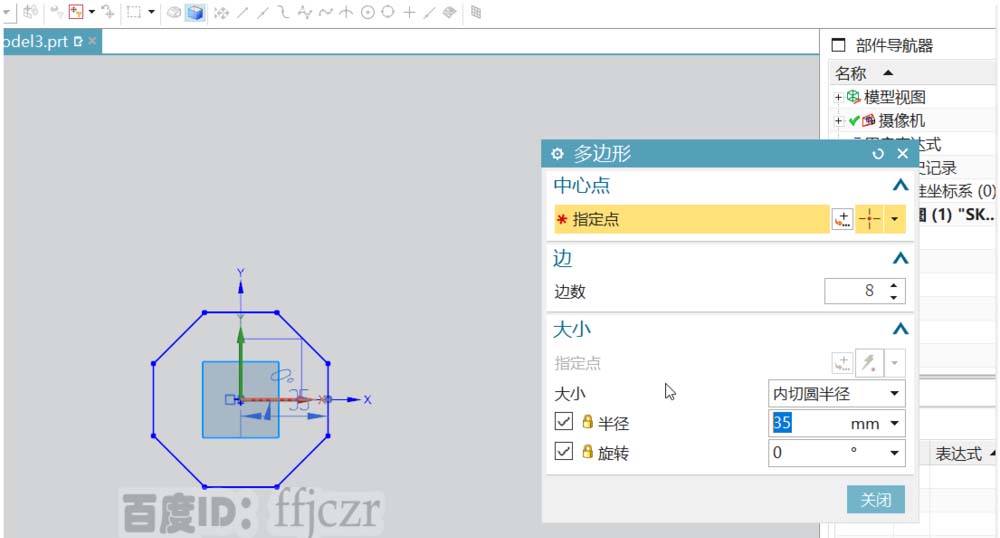Toggle the line end point snap icon
The height and width of the screenshot is (538, 1000).
click(242, 12)
